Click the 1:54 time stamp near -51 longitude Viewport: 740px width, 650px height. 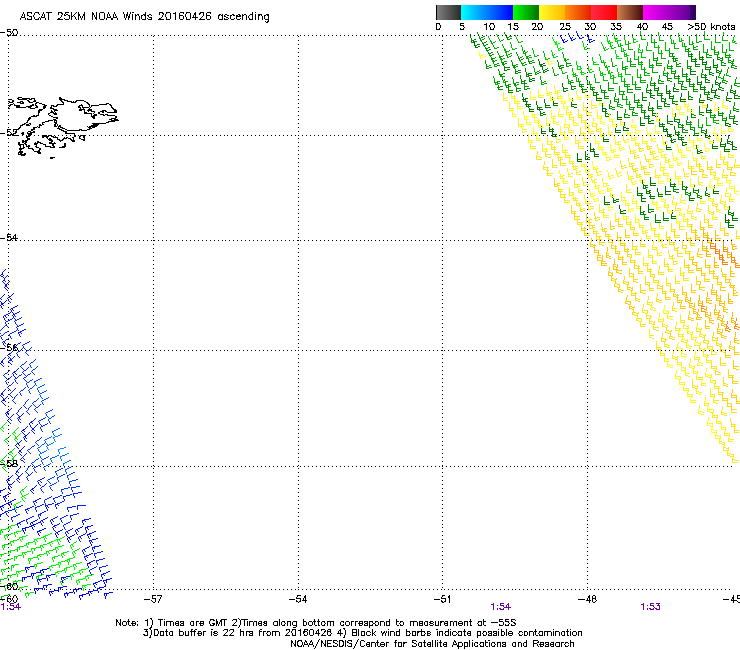tap(500, 607)
